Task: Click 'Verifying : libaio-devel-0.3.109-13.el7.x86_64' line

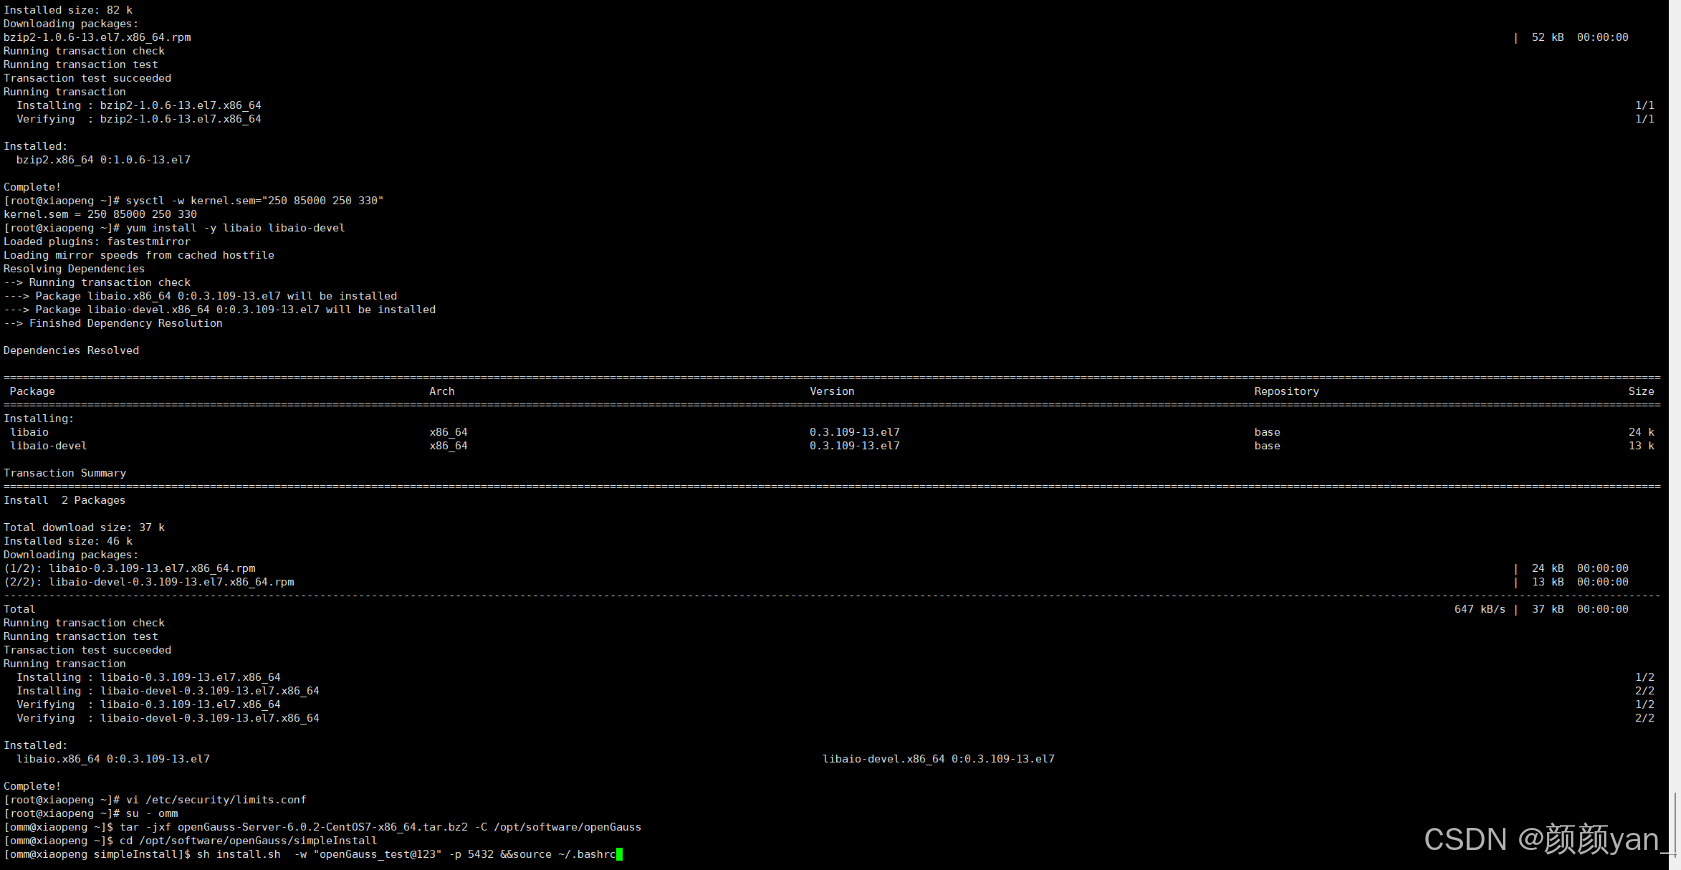Action: coord(168,719)
